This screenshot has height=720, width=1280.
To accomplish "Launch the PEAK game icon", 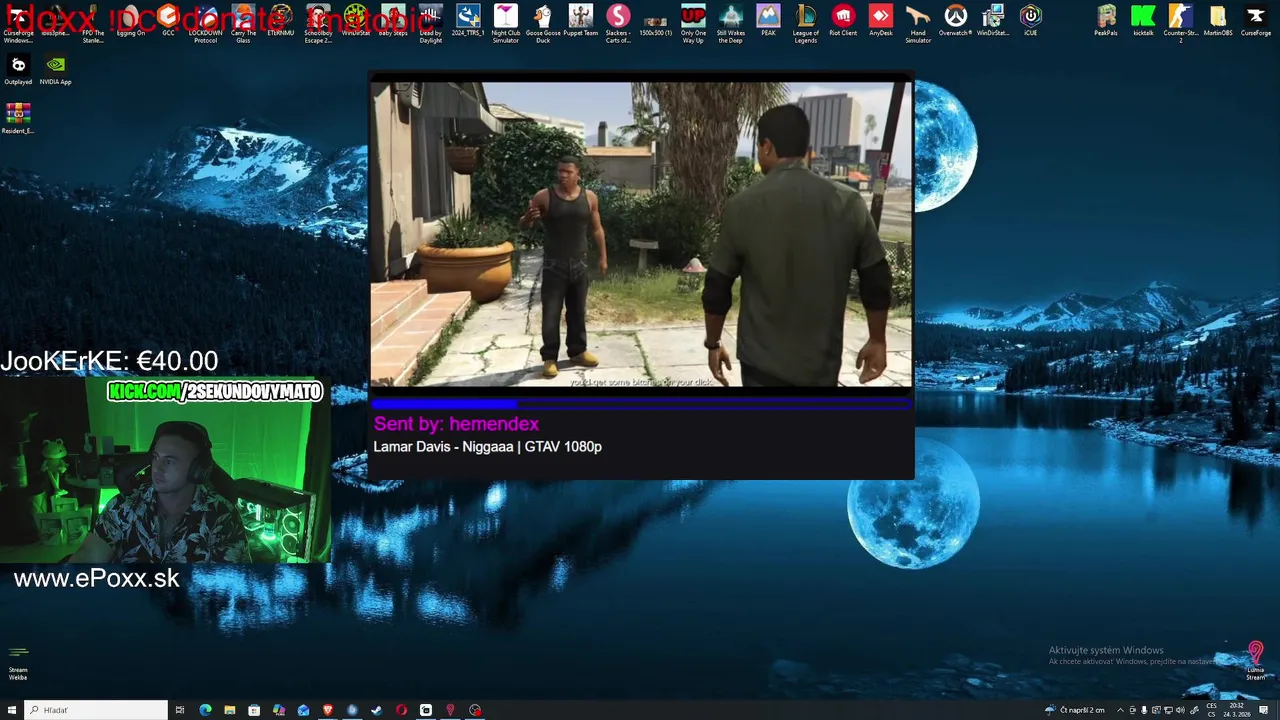I will 768,21.
